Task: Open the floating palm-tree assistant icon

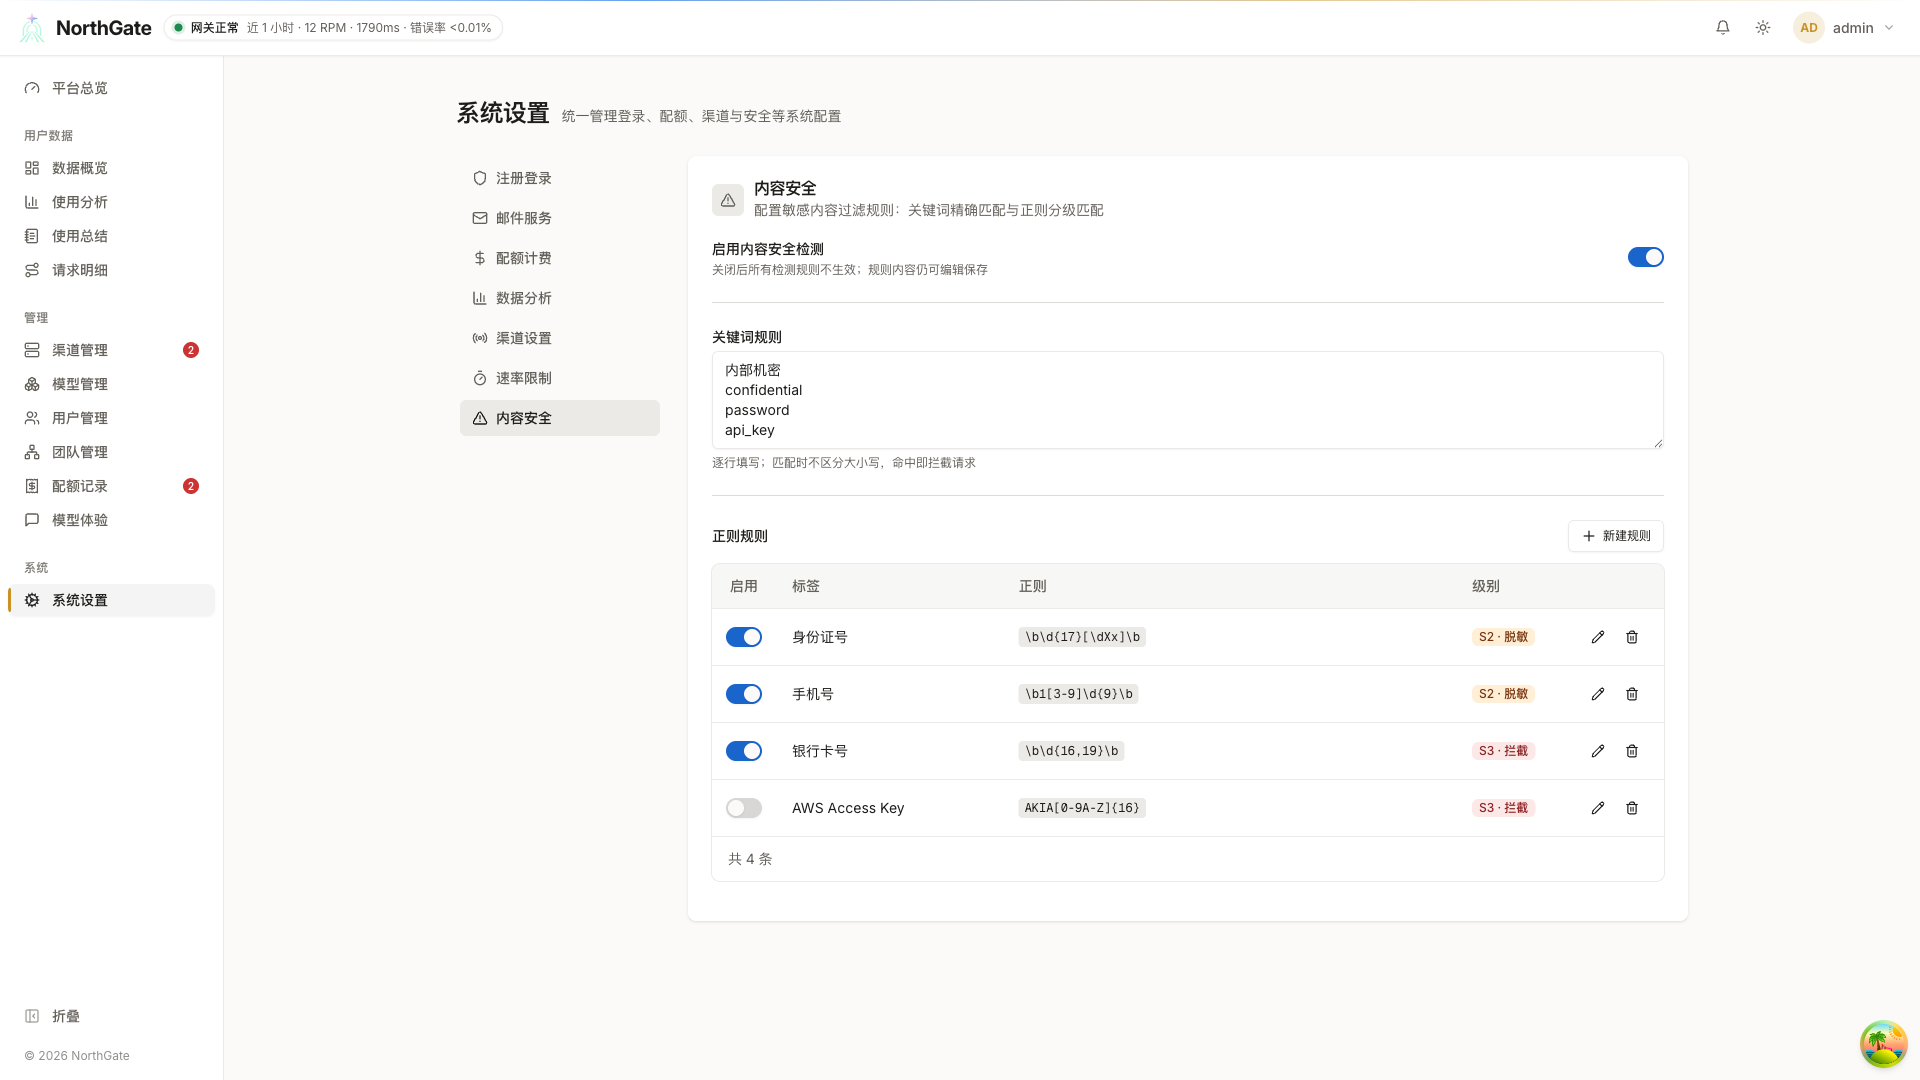Action: (x=1884, y=1044)
